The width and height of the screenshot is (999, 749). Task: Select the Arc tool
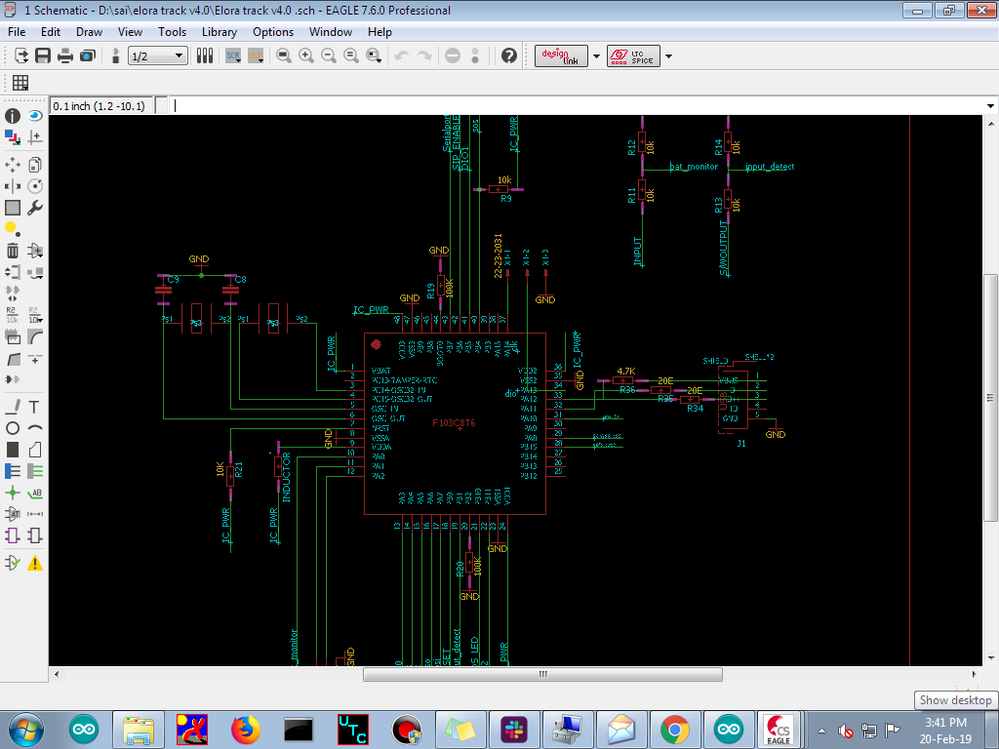pos(35,428)
